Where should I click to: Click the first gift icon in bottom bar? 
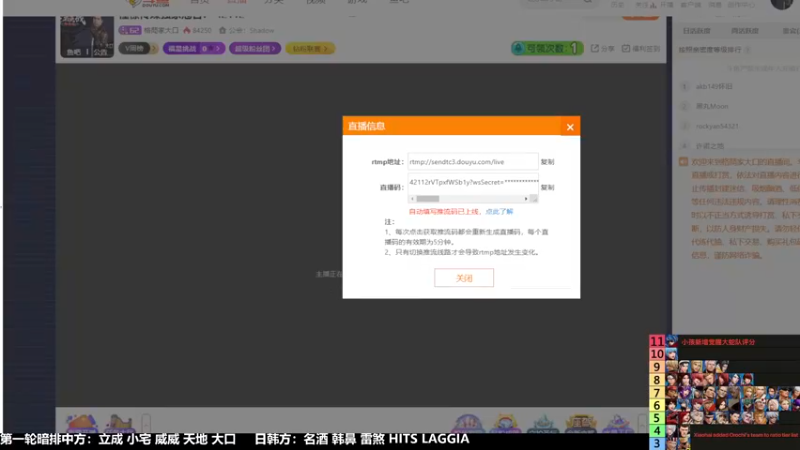(x=82, y=423)
